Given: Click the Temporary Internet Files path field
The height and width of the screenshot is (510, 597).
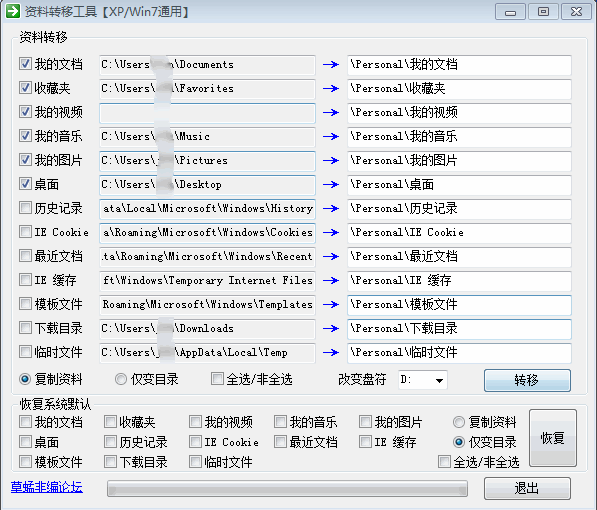Looking at the screenshot, I should click(x=207, y=281).
